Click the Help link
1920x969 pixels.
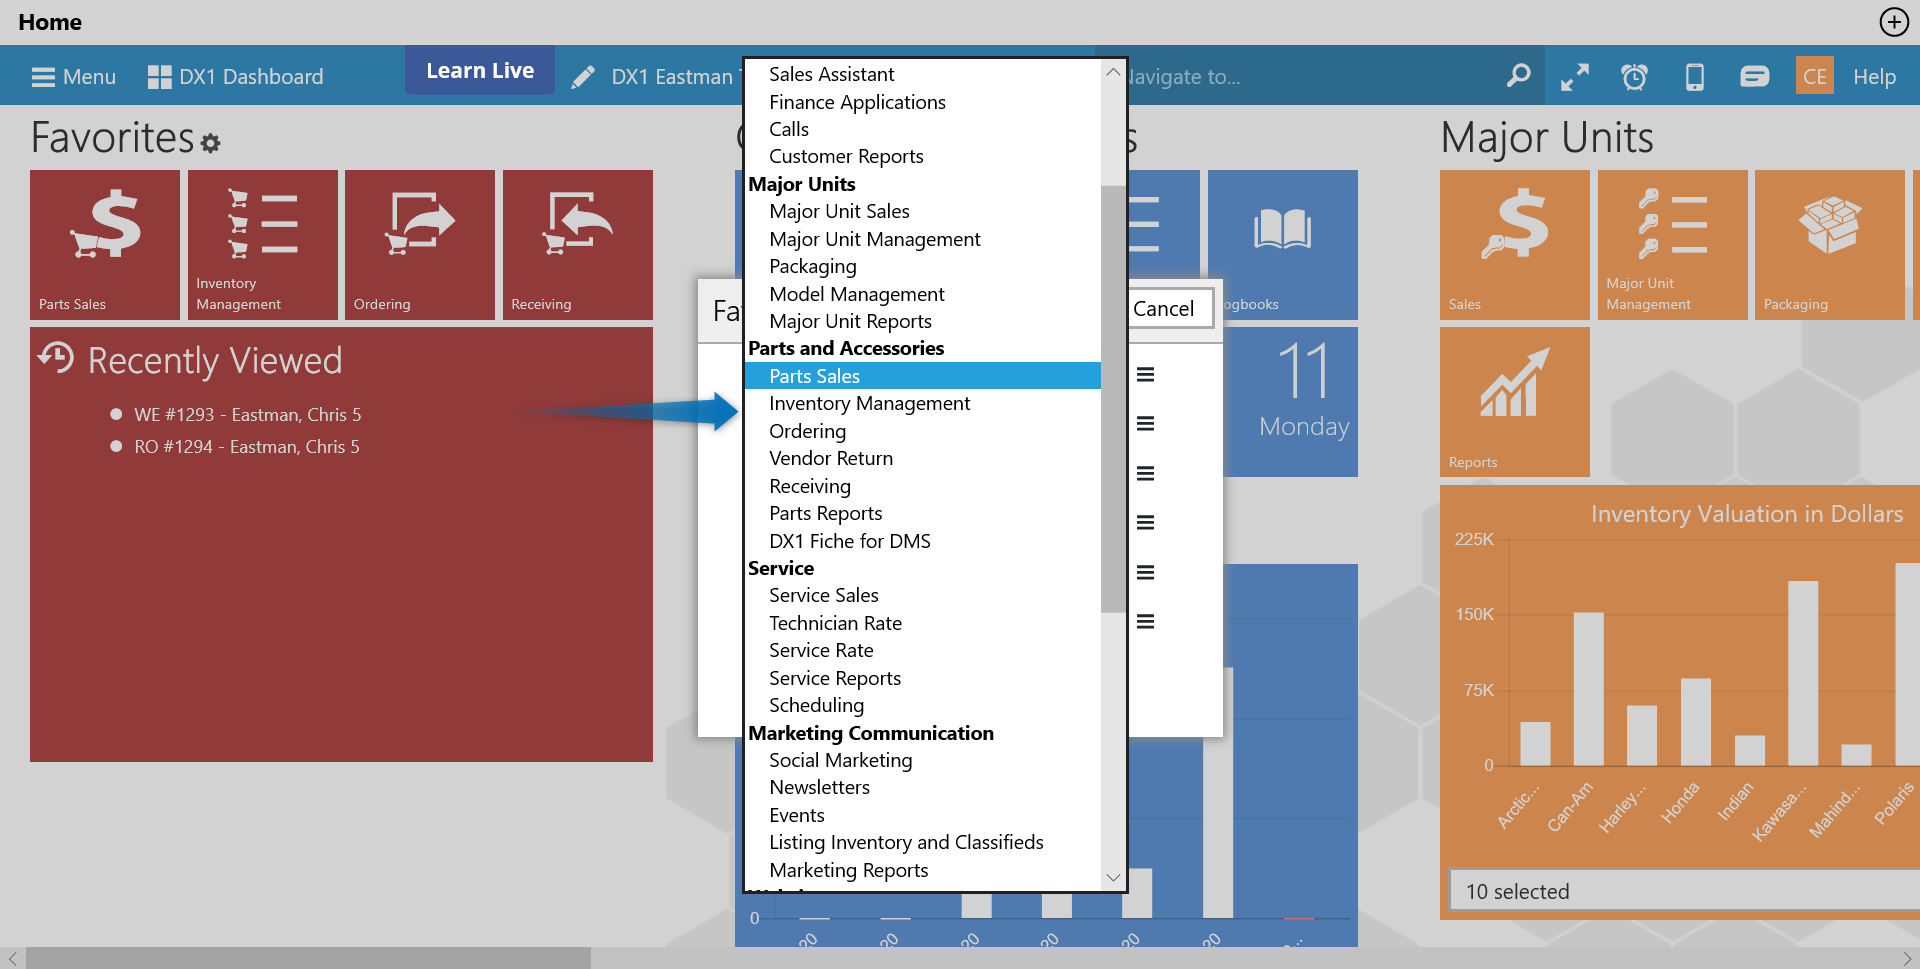[x=1875, y=77]
